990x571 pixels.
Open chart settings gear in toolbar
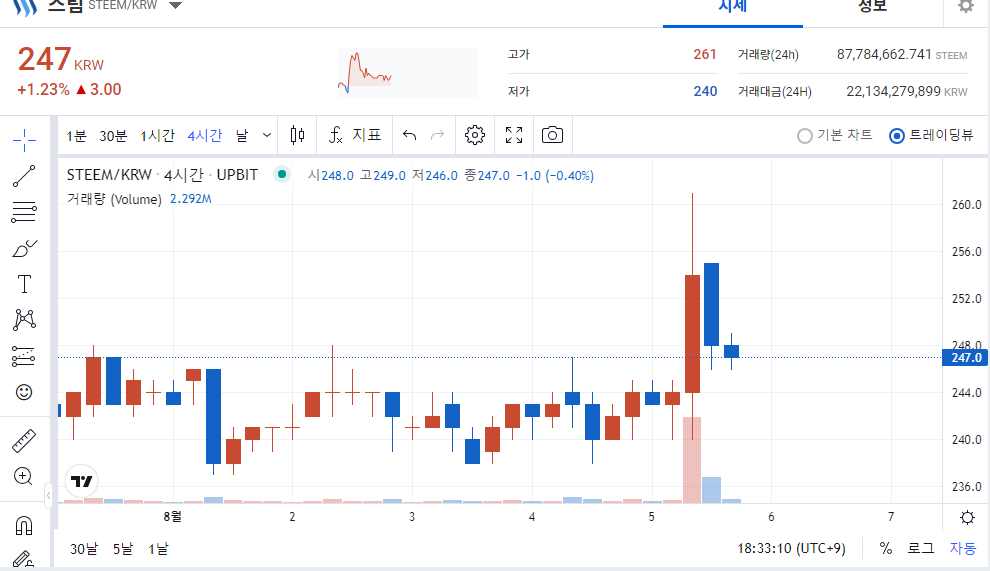pos(475,135)
